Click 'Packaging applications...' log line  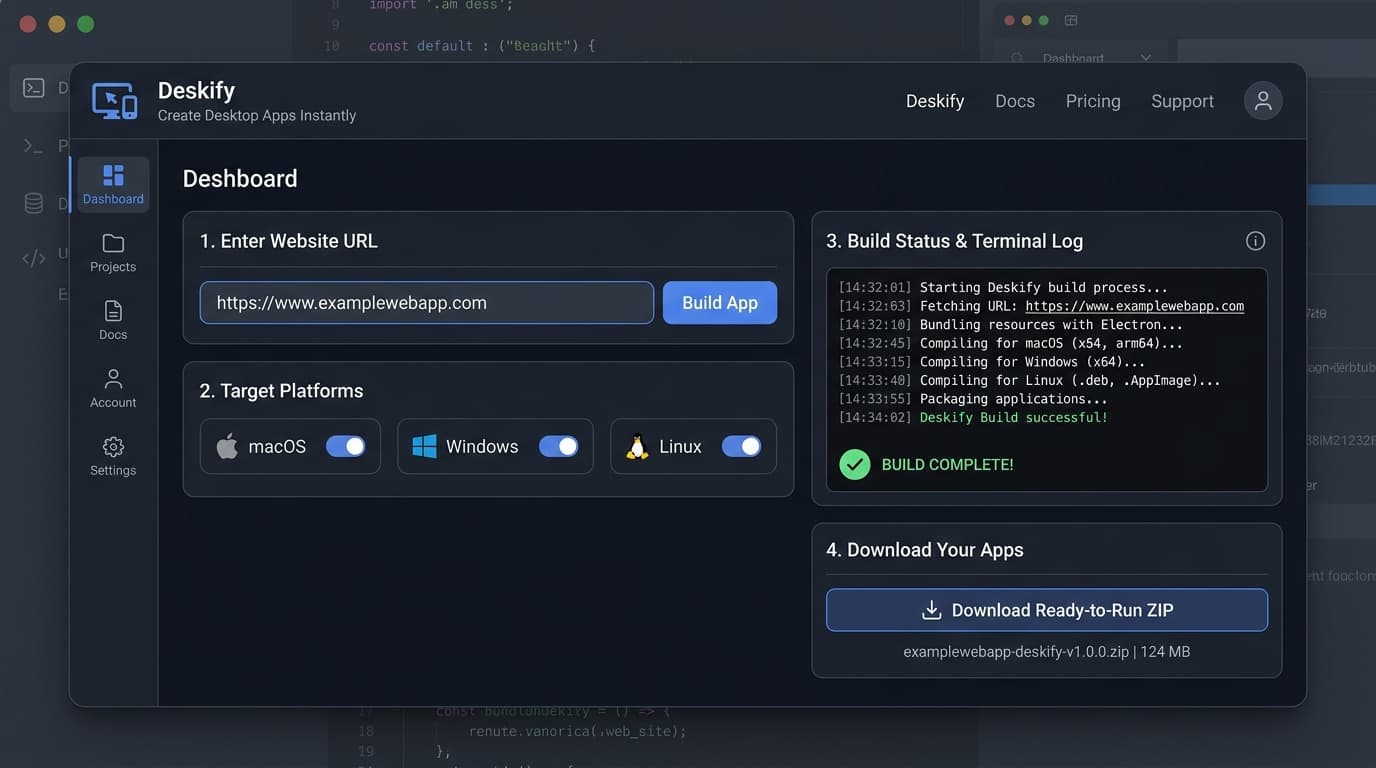(1013, 398)
